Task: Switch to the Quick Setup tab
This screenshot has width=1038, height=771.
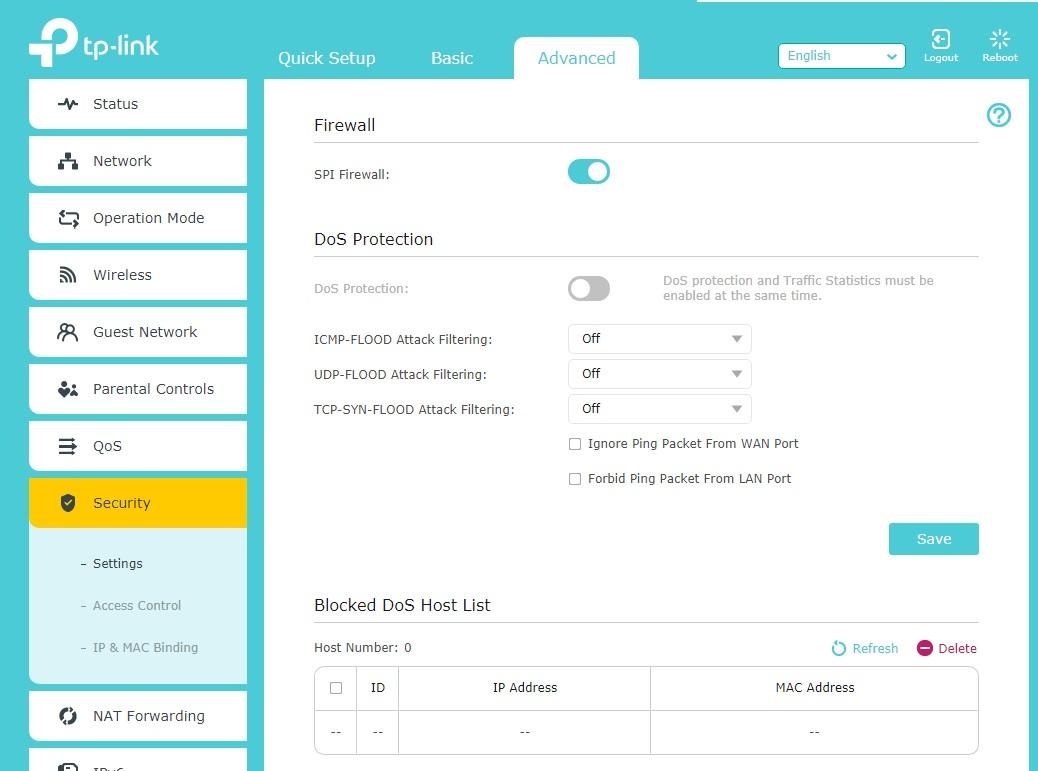Action: point(326,58)
